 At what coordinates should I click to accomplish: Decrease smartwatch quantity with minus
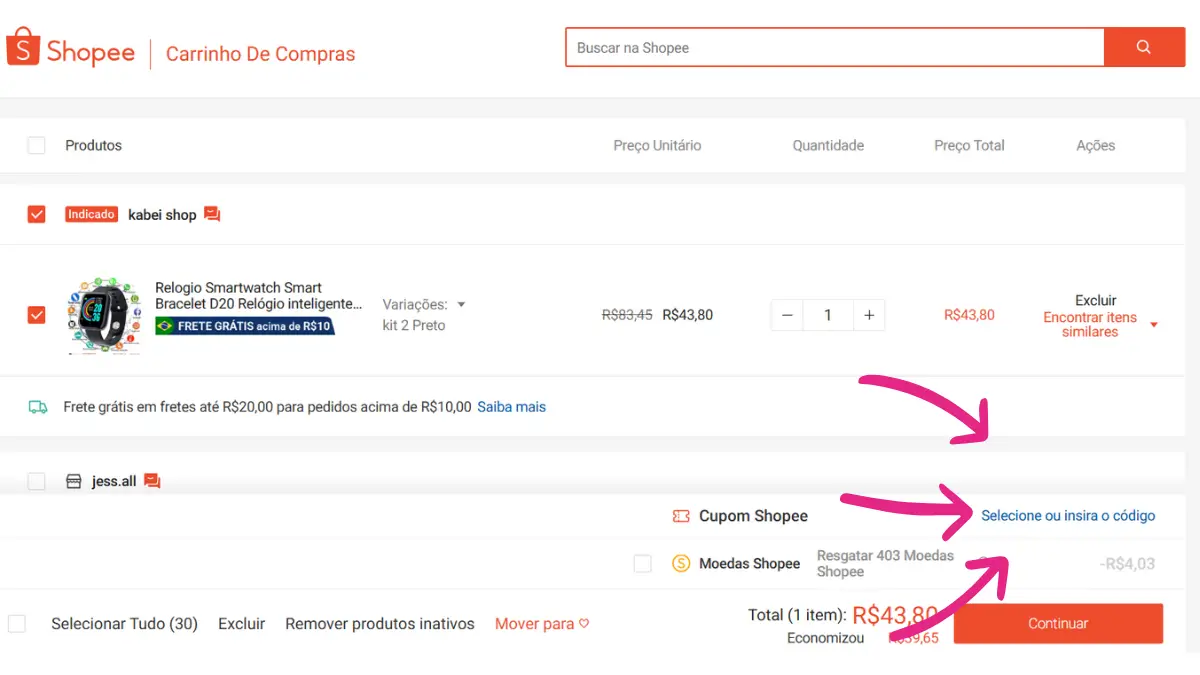pos(787,315)
